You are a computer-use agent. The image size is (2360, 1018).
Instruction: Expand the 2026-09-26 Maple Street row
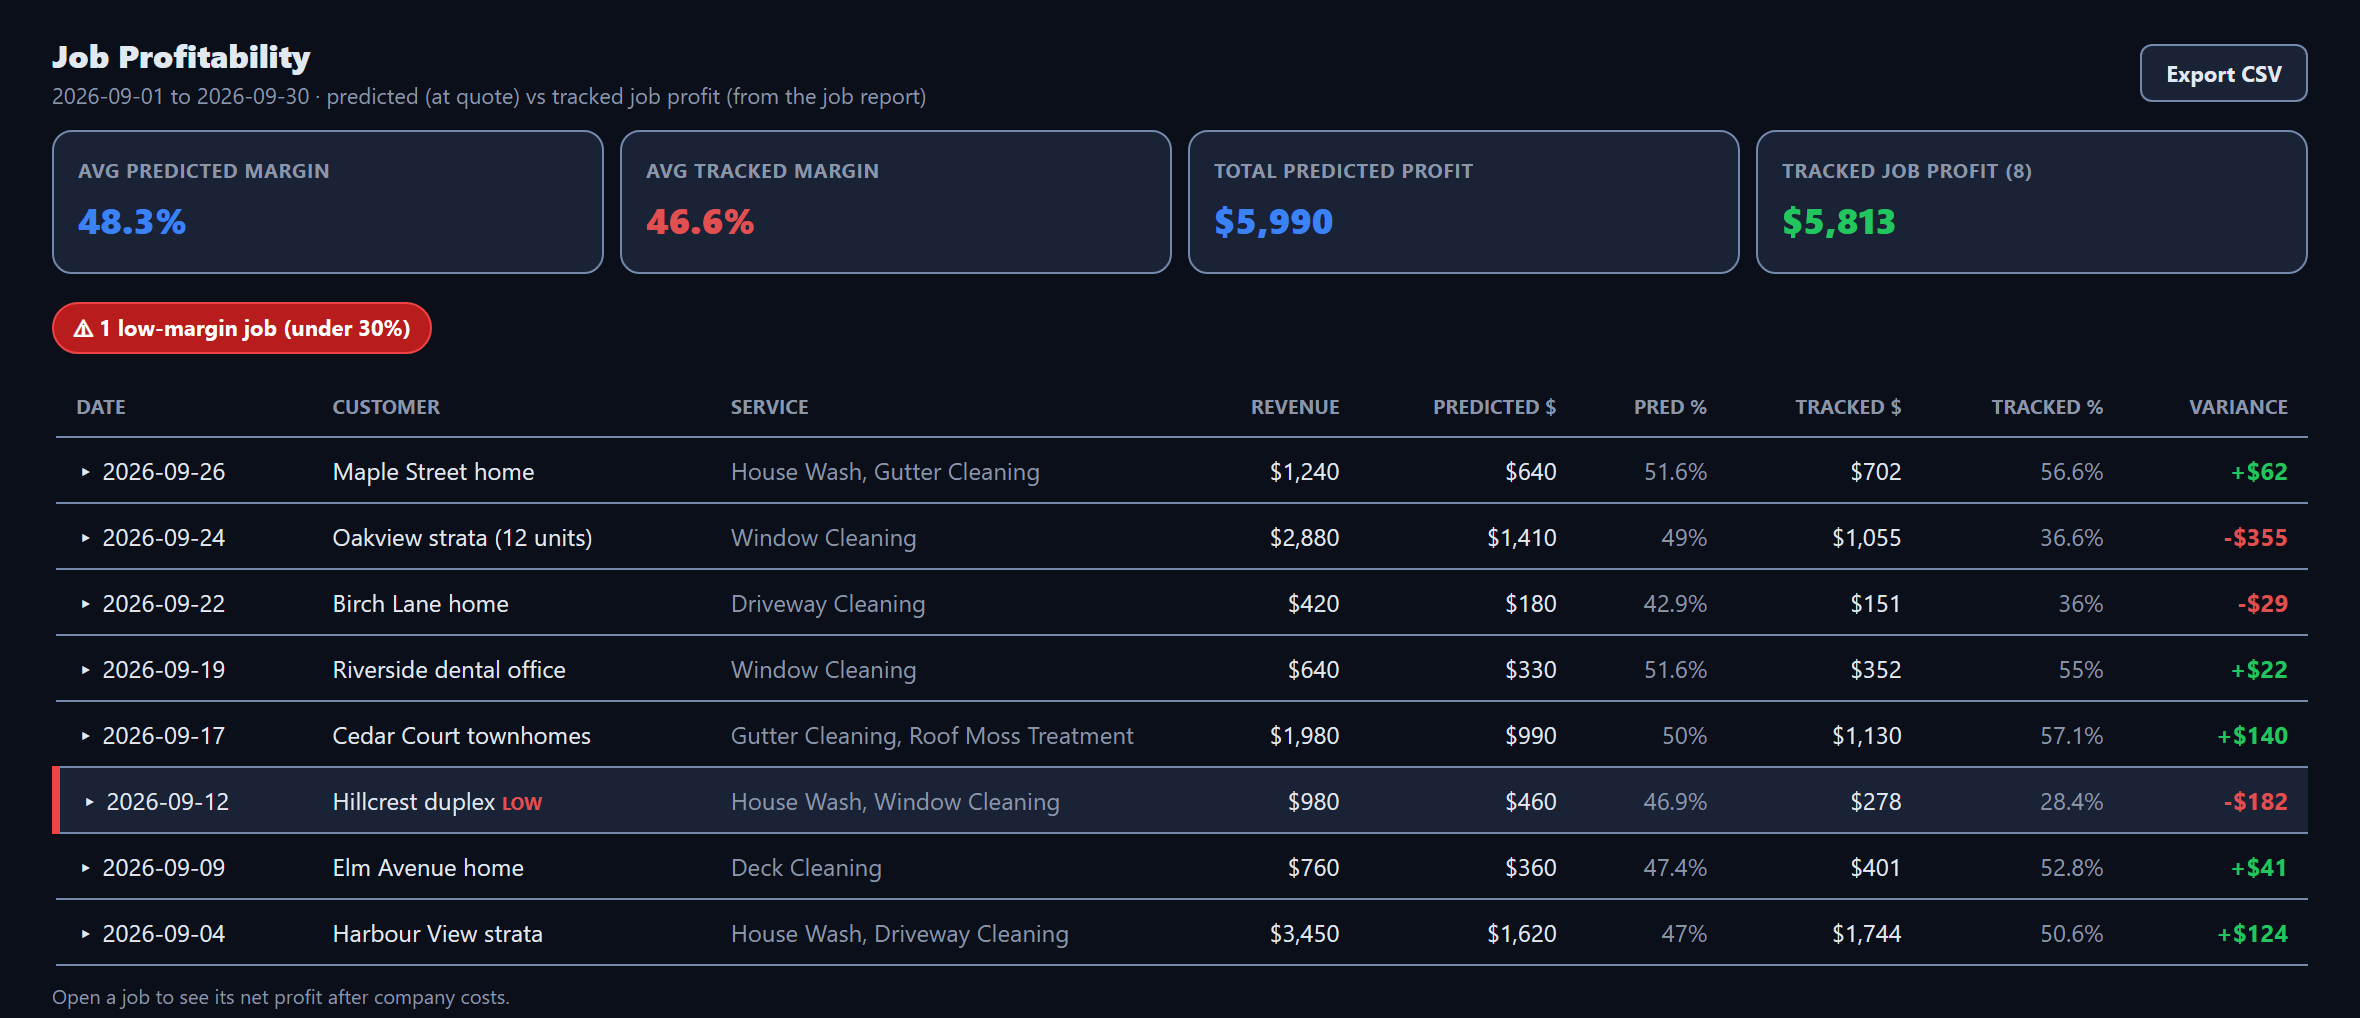pos(86,471)
